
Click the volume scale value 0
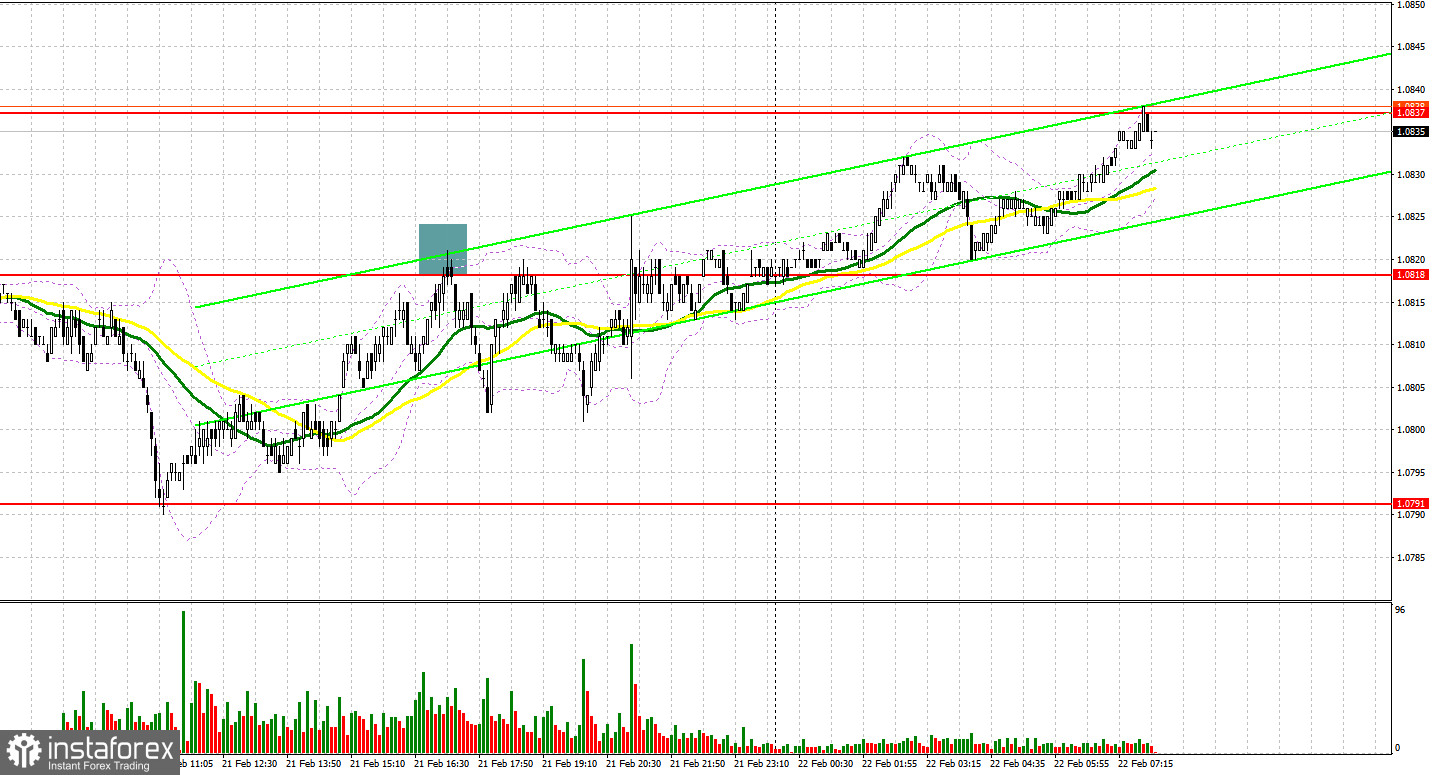[1399, 748]
